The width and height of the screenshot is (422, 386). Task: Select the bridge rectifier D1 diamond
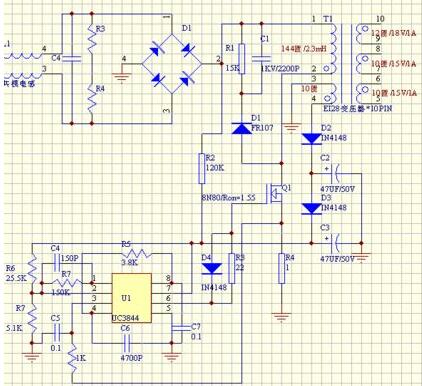[x=172, y=63]
